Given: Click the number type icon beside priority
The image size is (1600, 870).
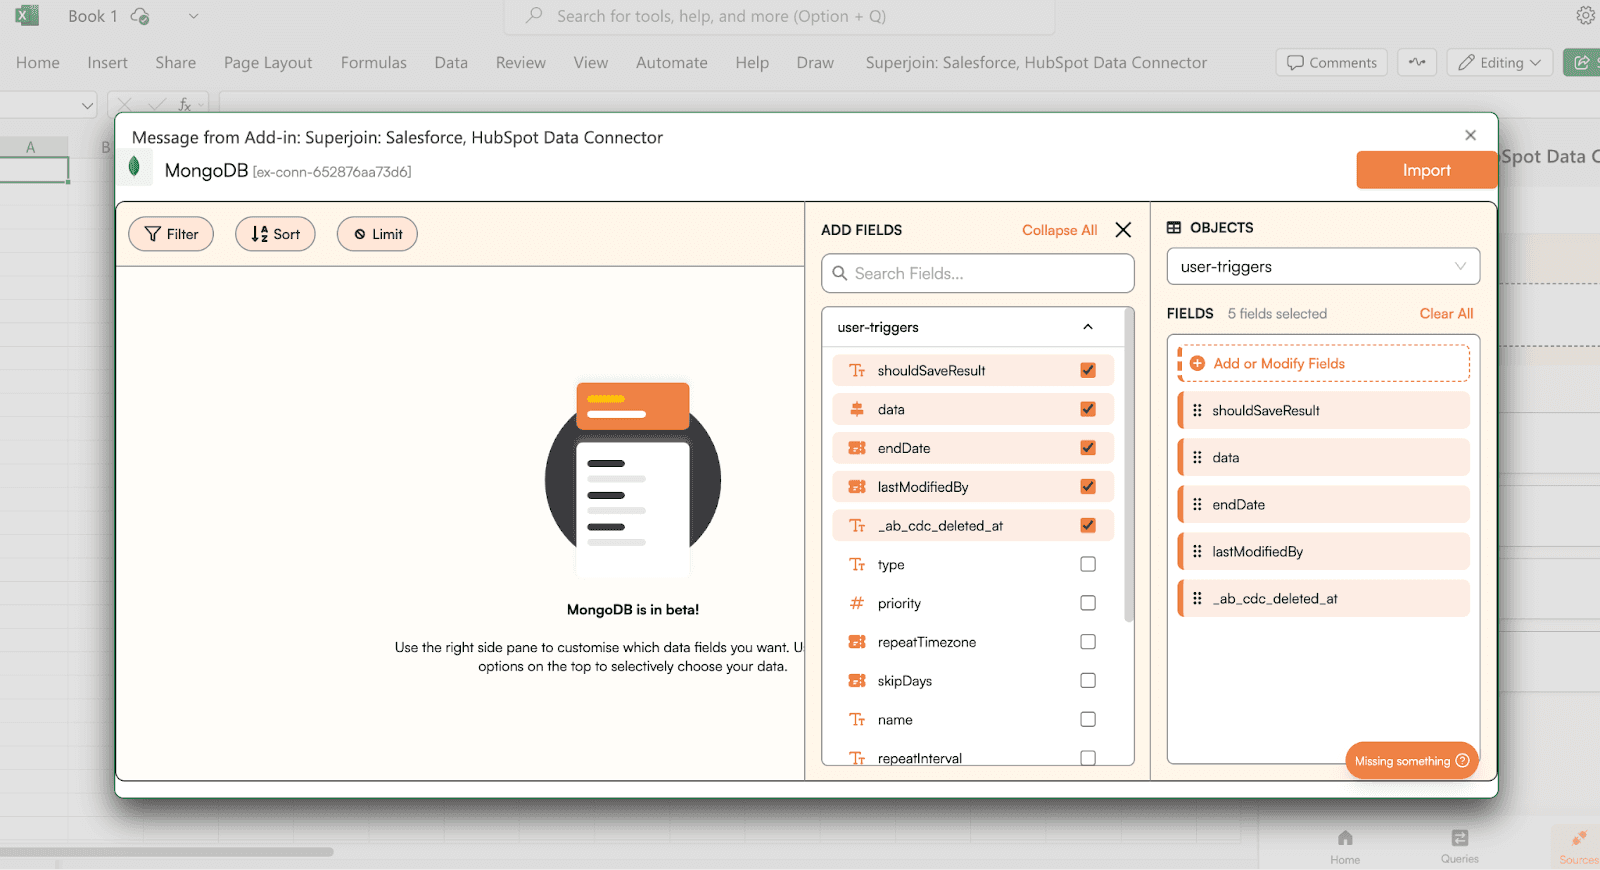Looking at the screenshot, I should [x=857, y=603].
